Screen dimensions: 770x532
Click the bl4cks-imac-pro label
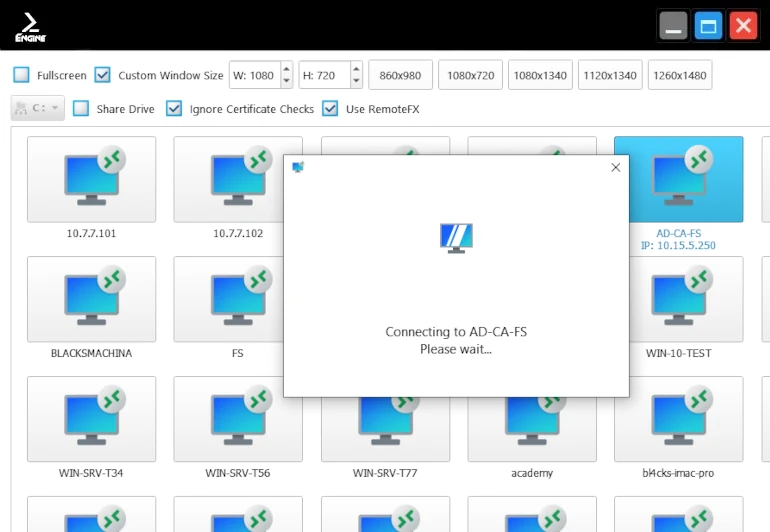pos(678,473)
